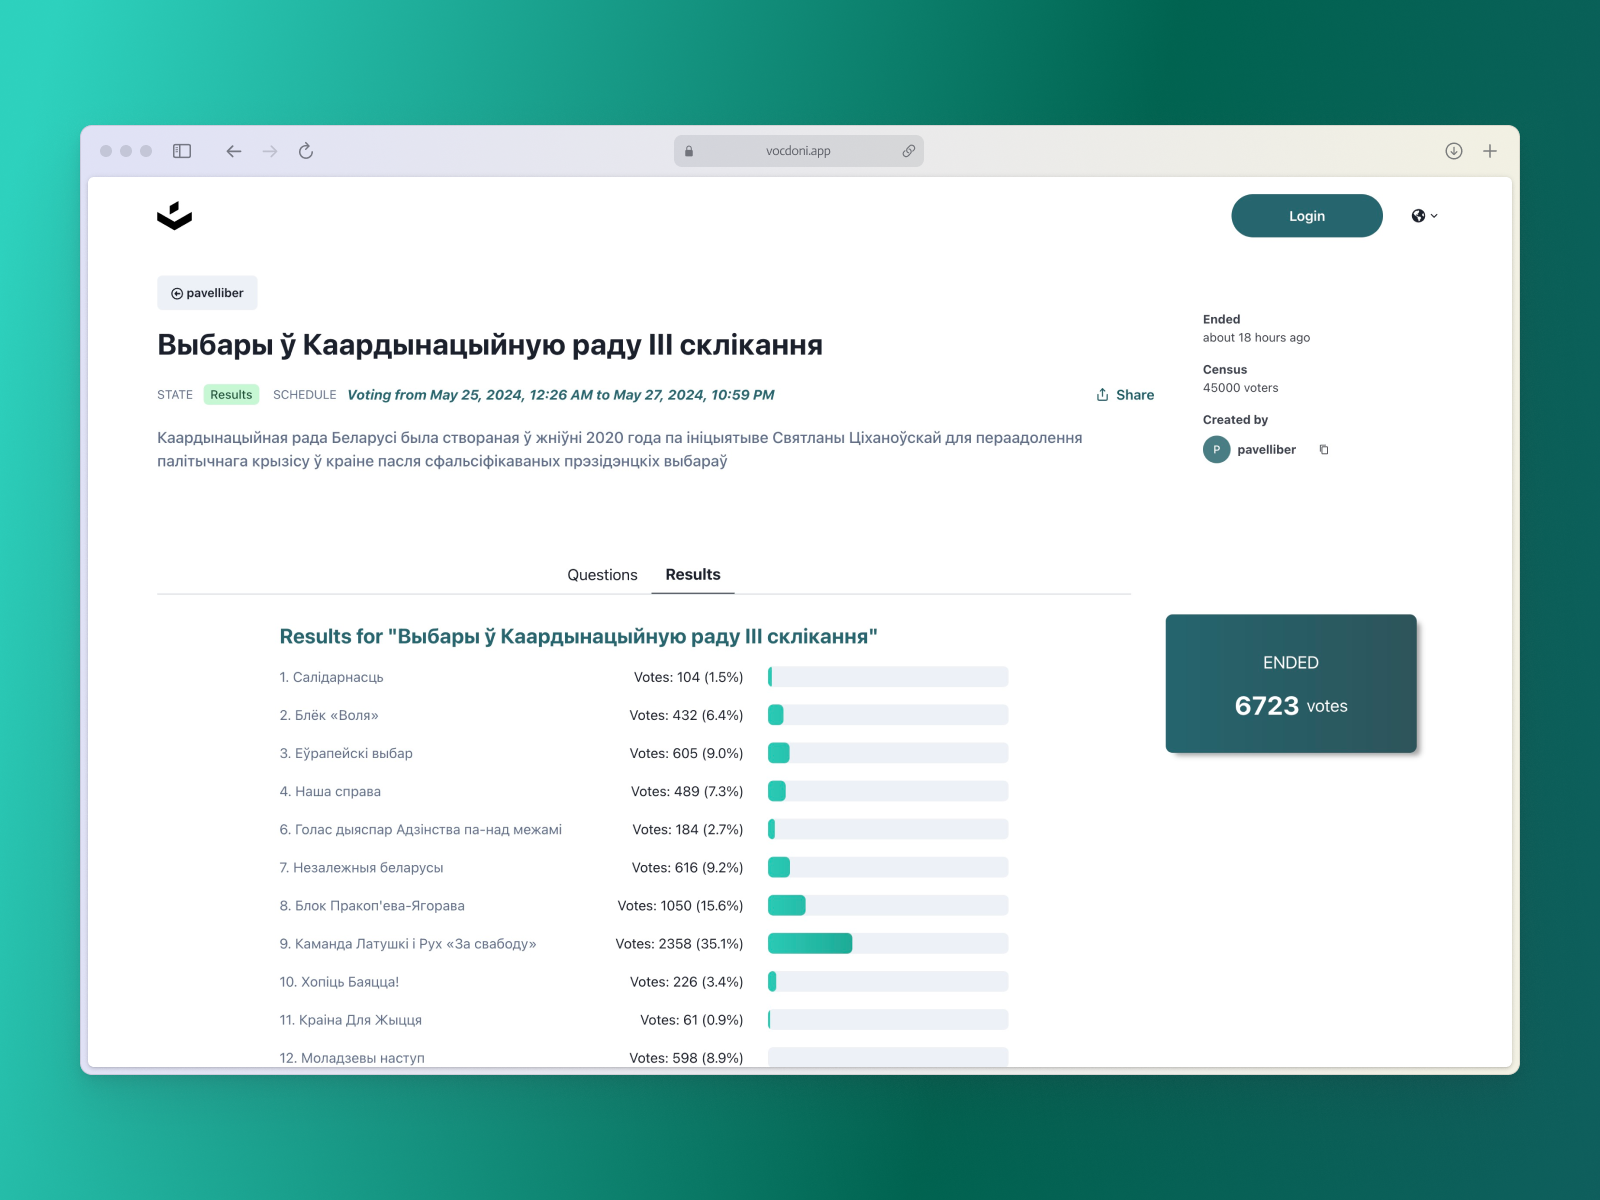Click the Блок Пракоп'ева-Ягорава progress bar

pyautogui.click(x=887, y=905)
